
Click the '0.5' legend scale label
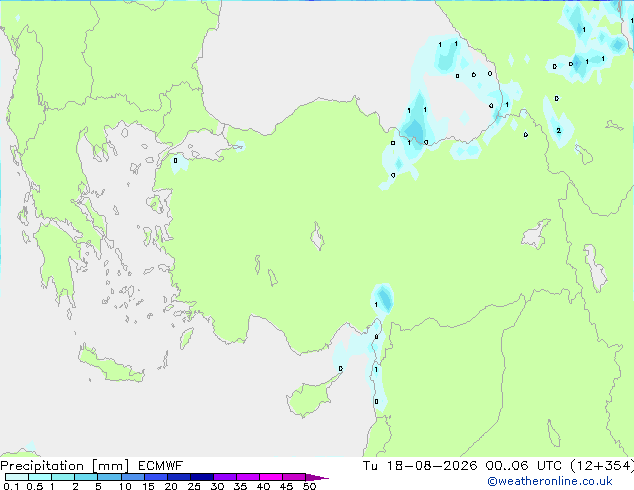click(x=34, y=486)
